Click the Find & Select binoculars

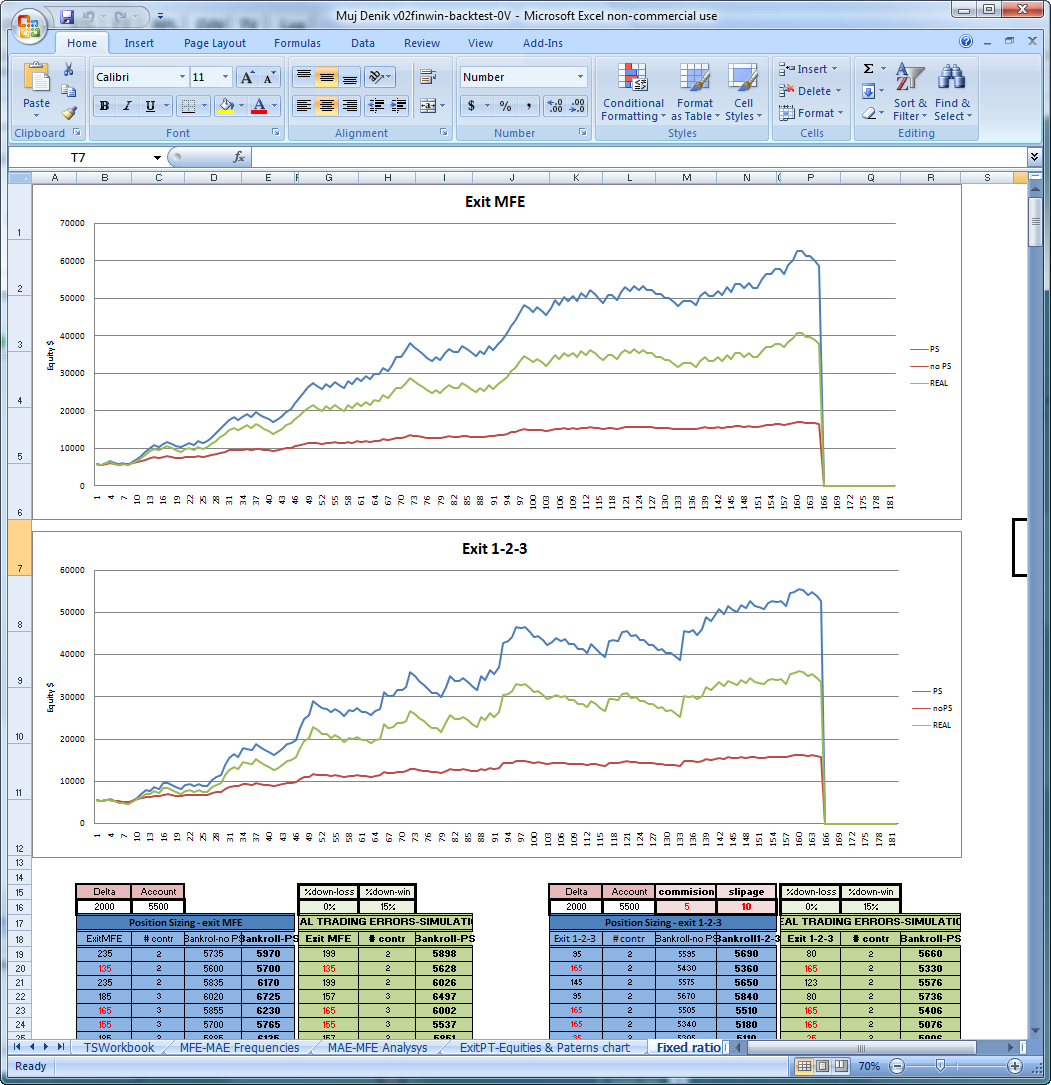pyautogui.click(x=952, y=92)
